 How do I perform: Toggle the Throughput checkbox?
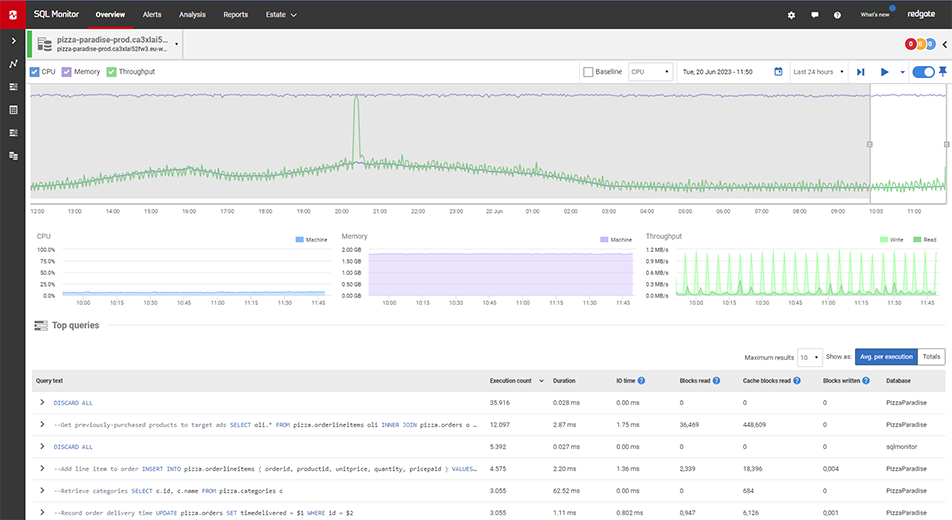112,72
